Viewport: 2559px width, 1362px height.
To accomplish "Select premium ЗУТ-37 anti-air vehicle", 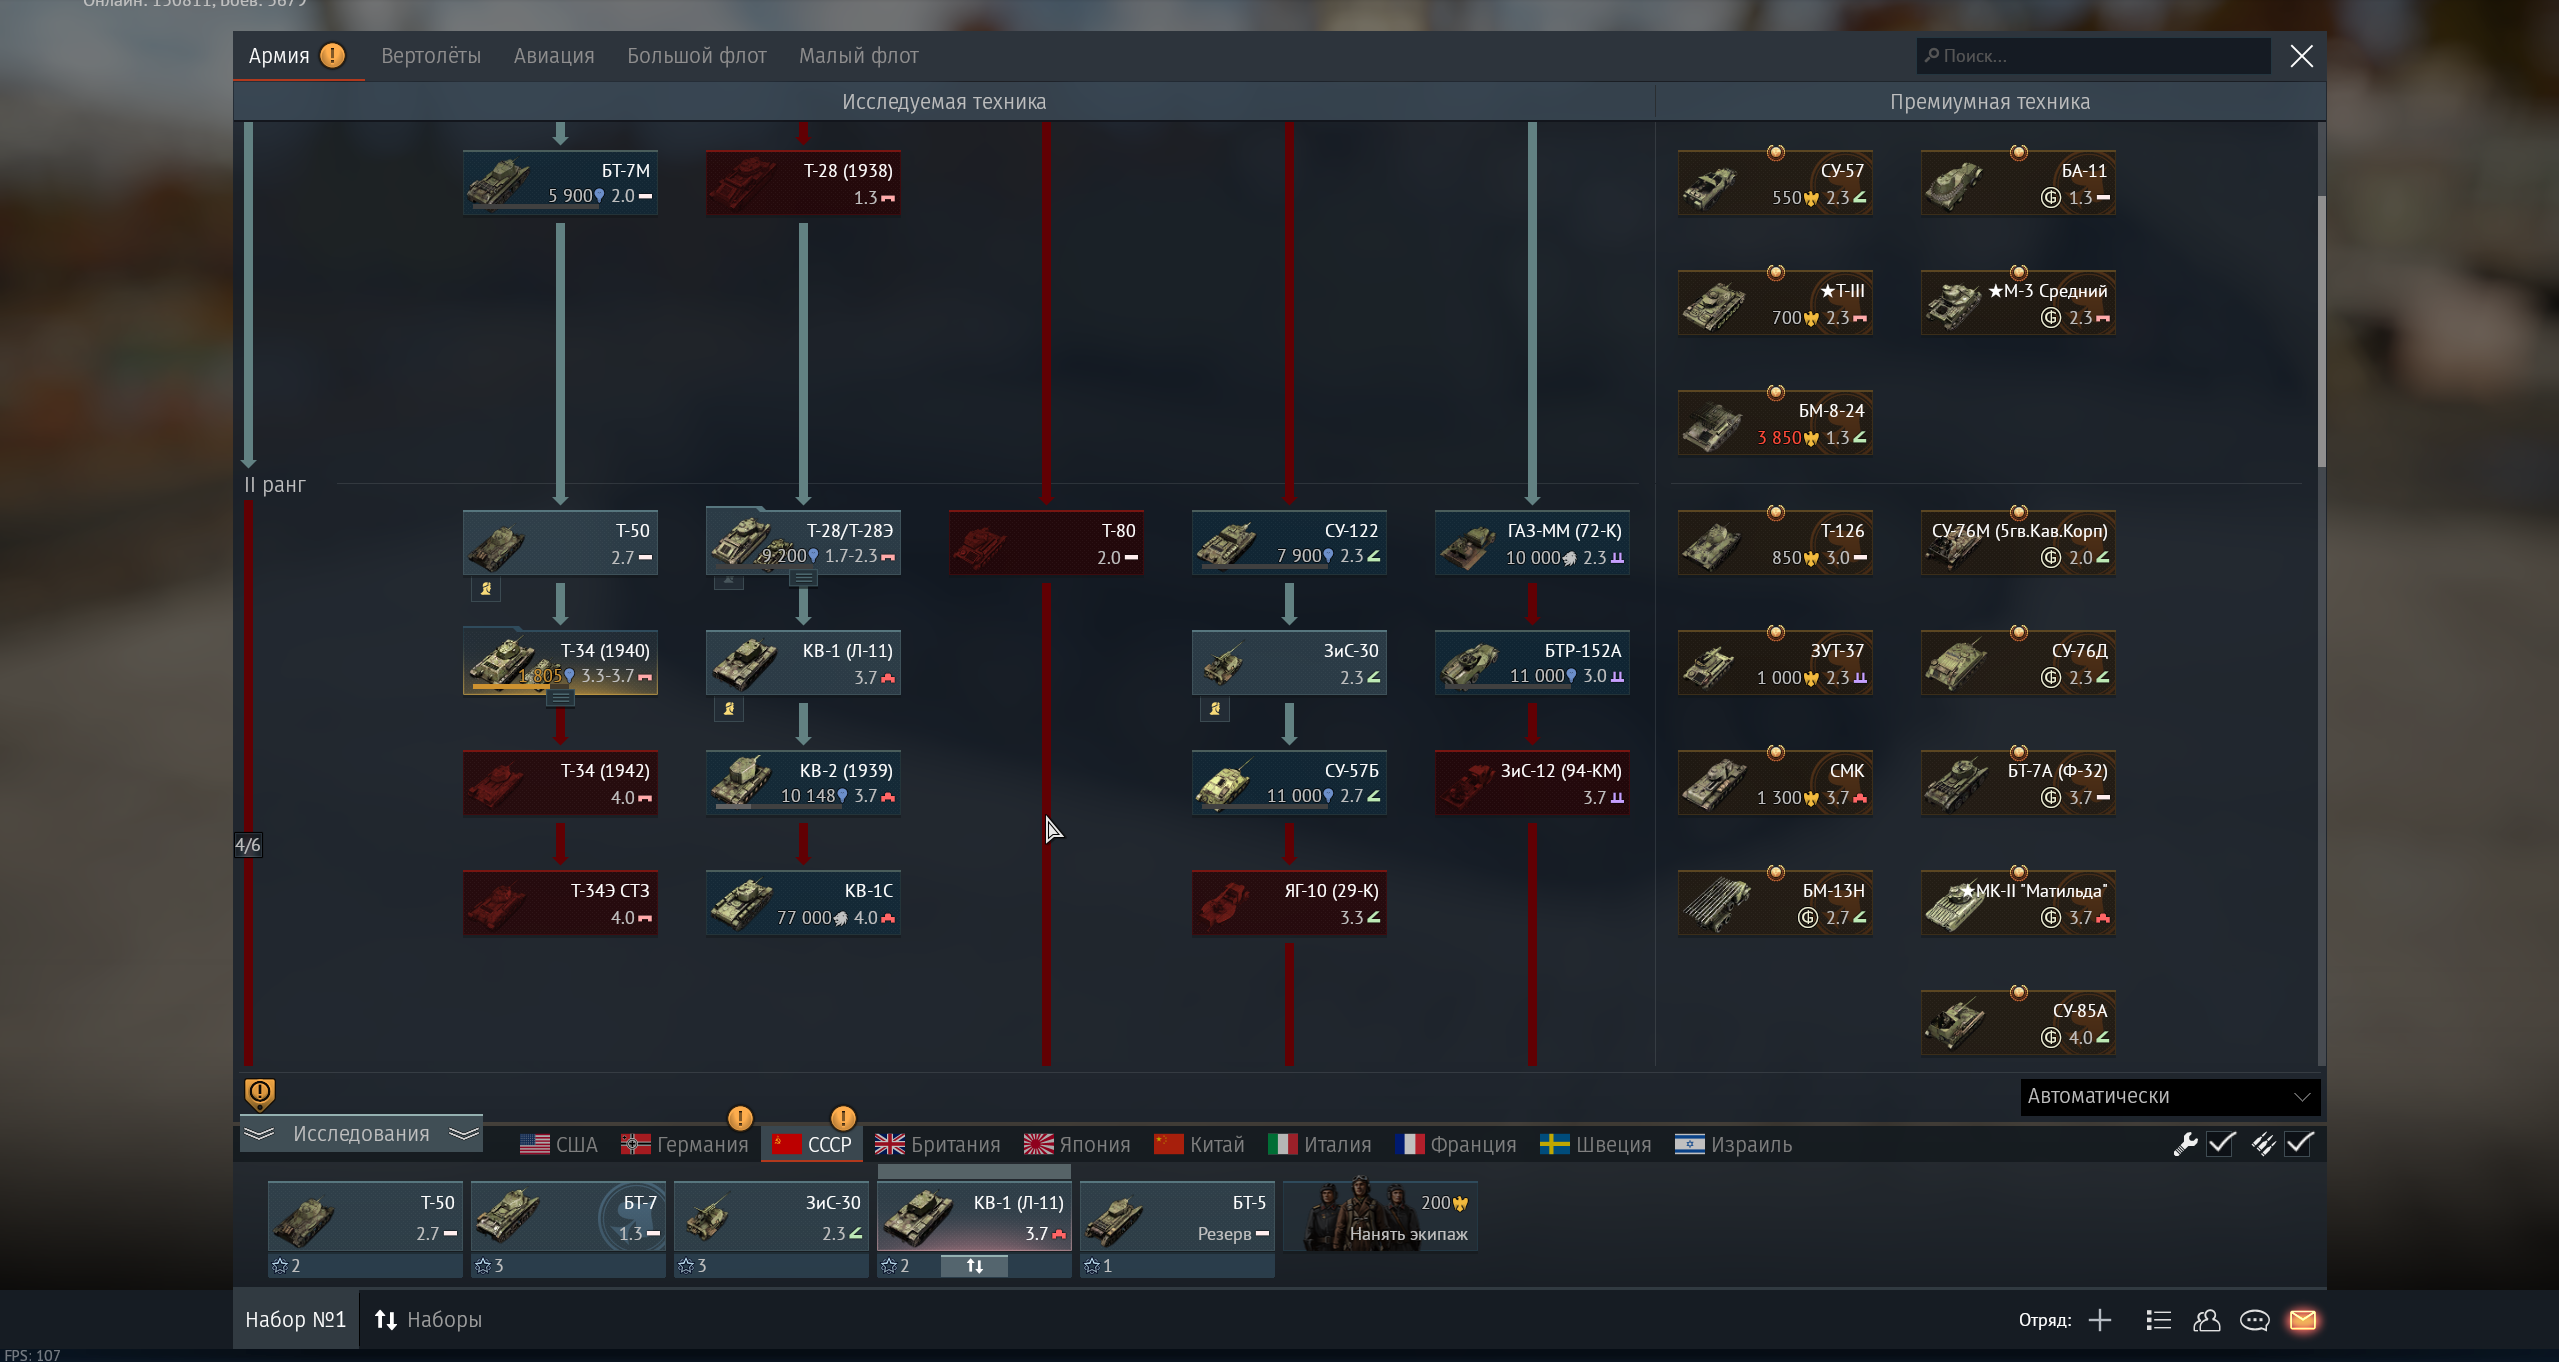I will tap(1775, 663).
